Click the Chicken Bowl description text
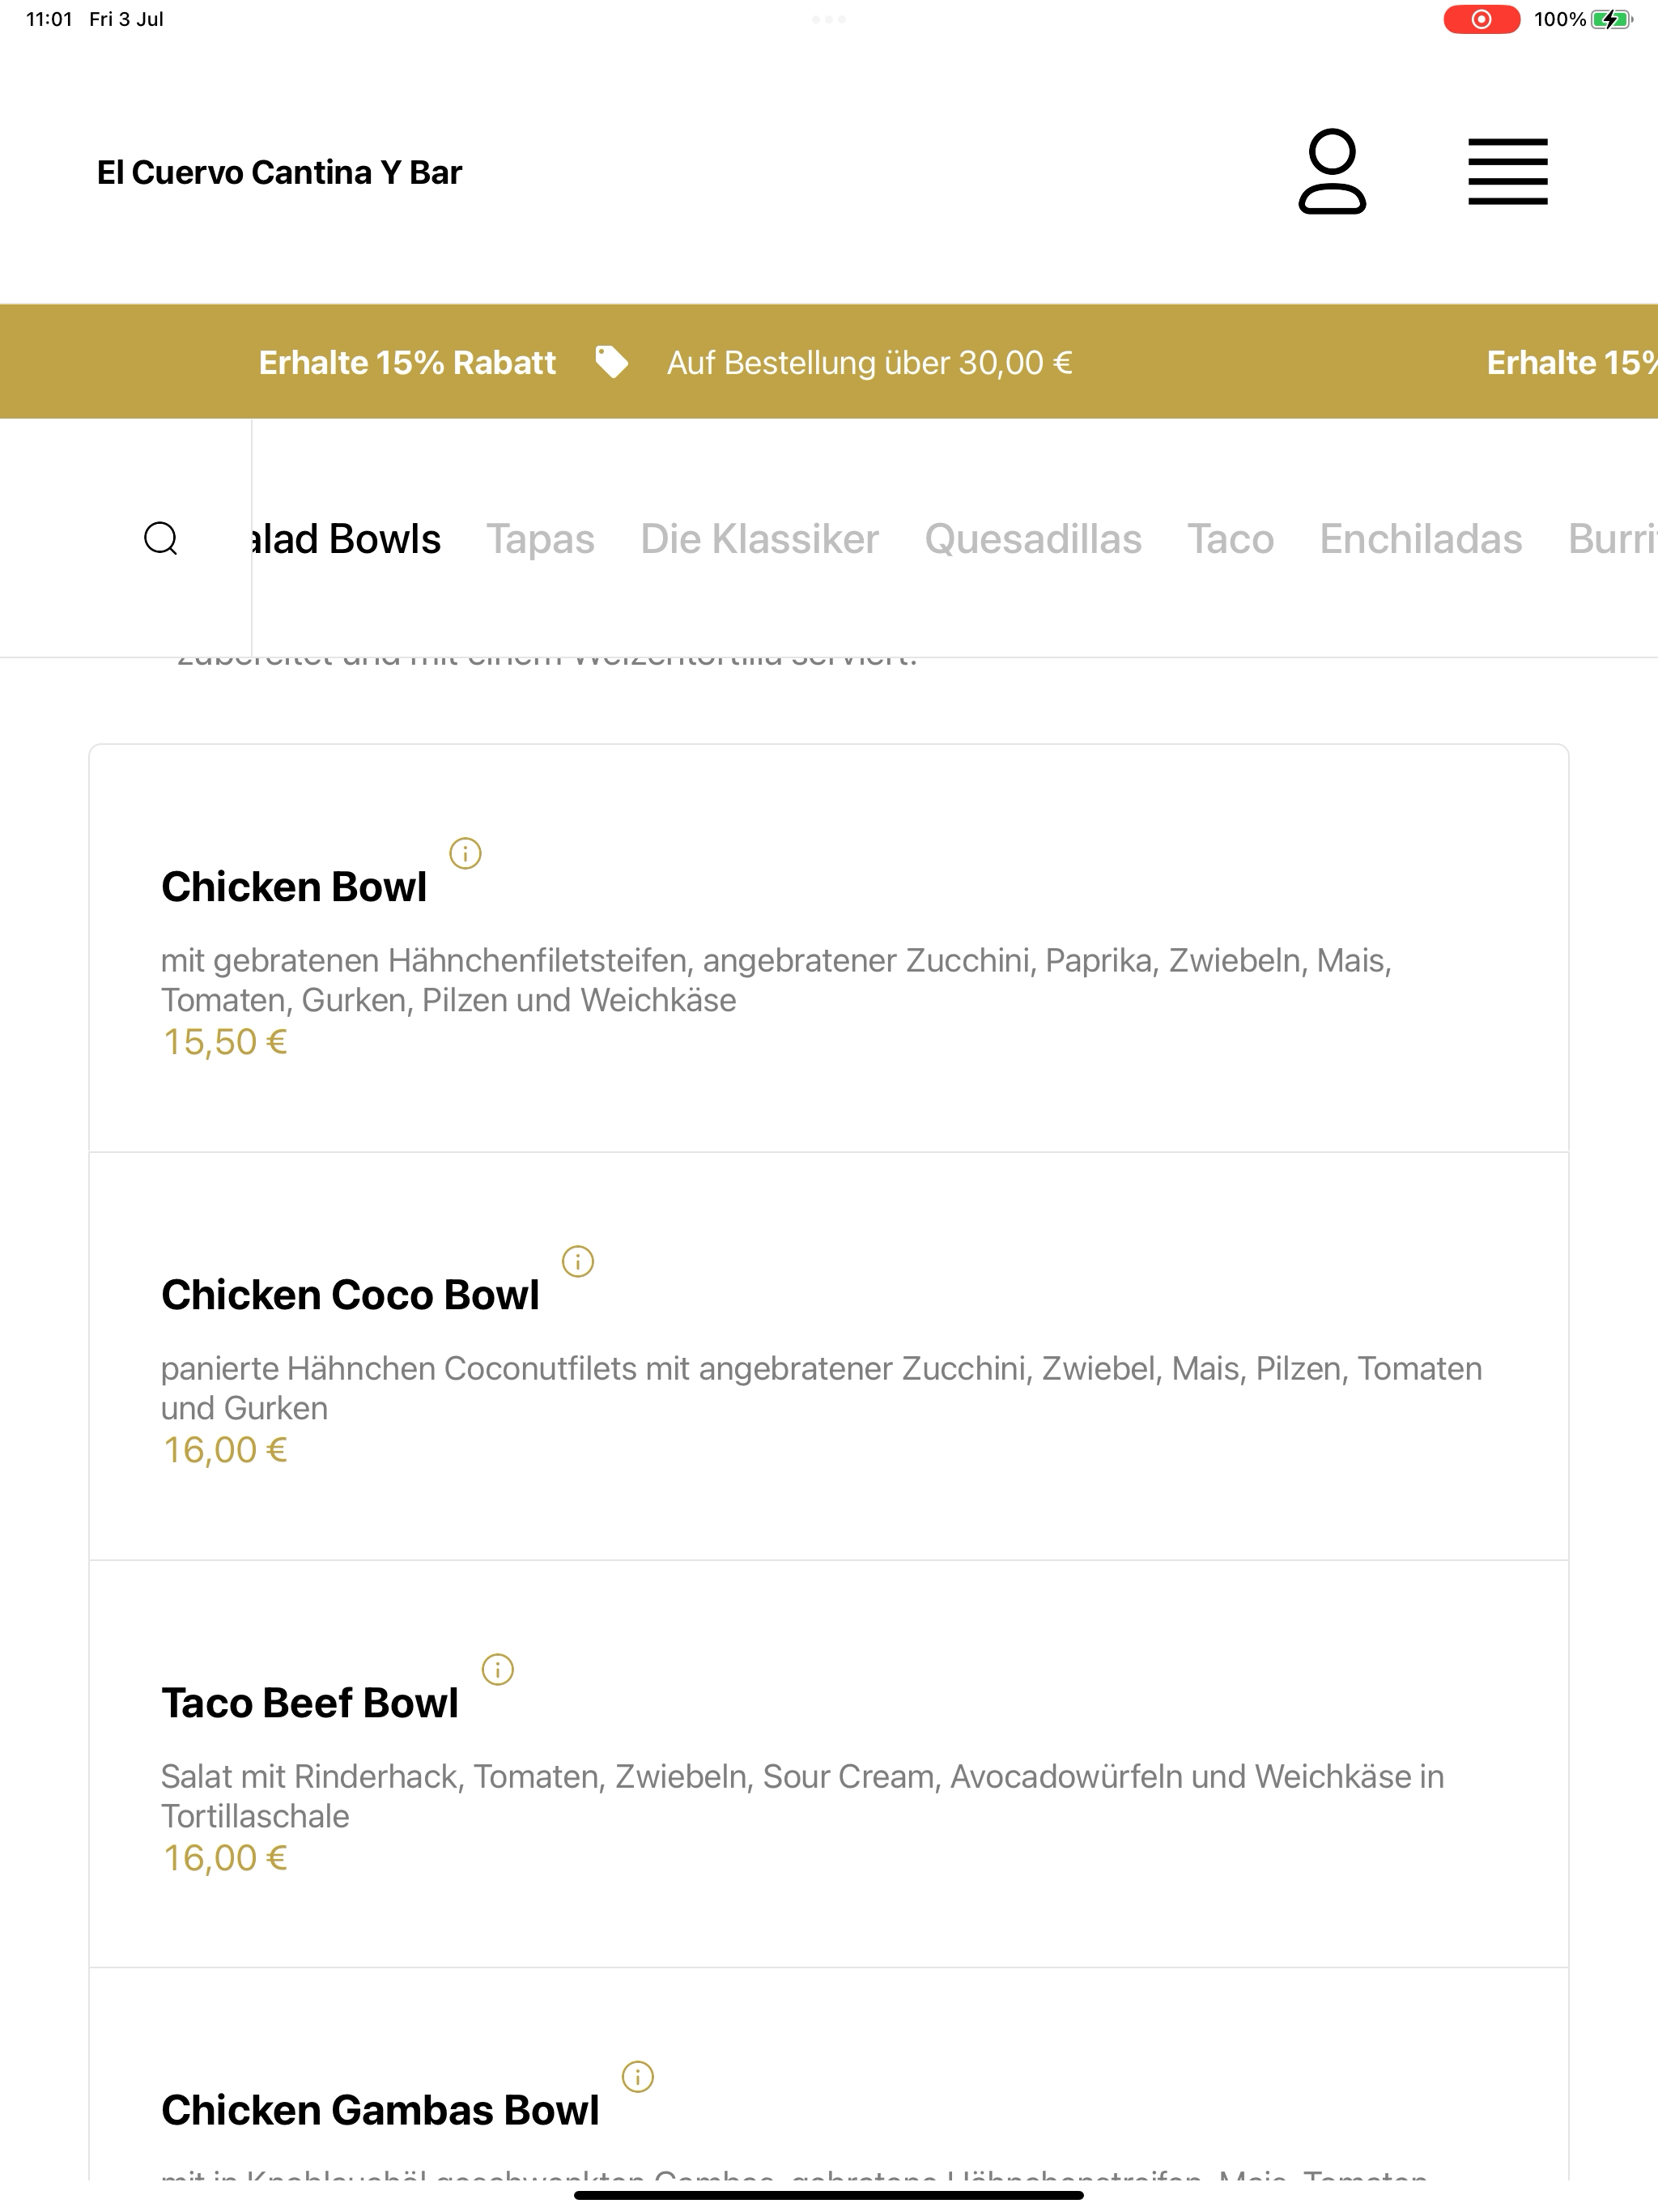Screen dimensions: 1658x2212 click(776, 980)
